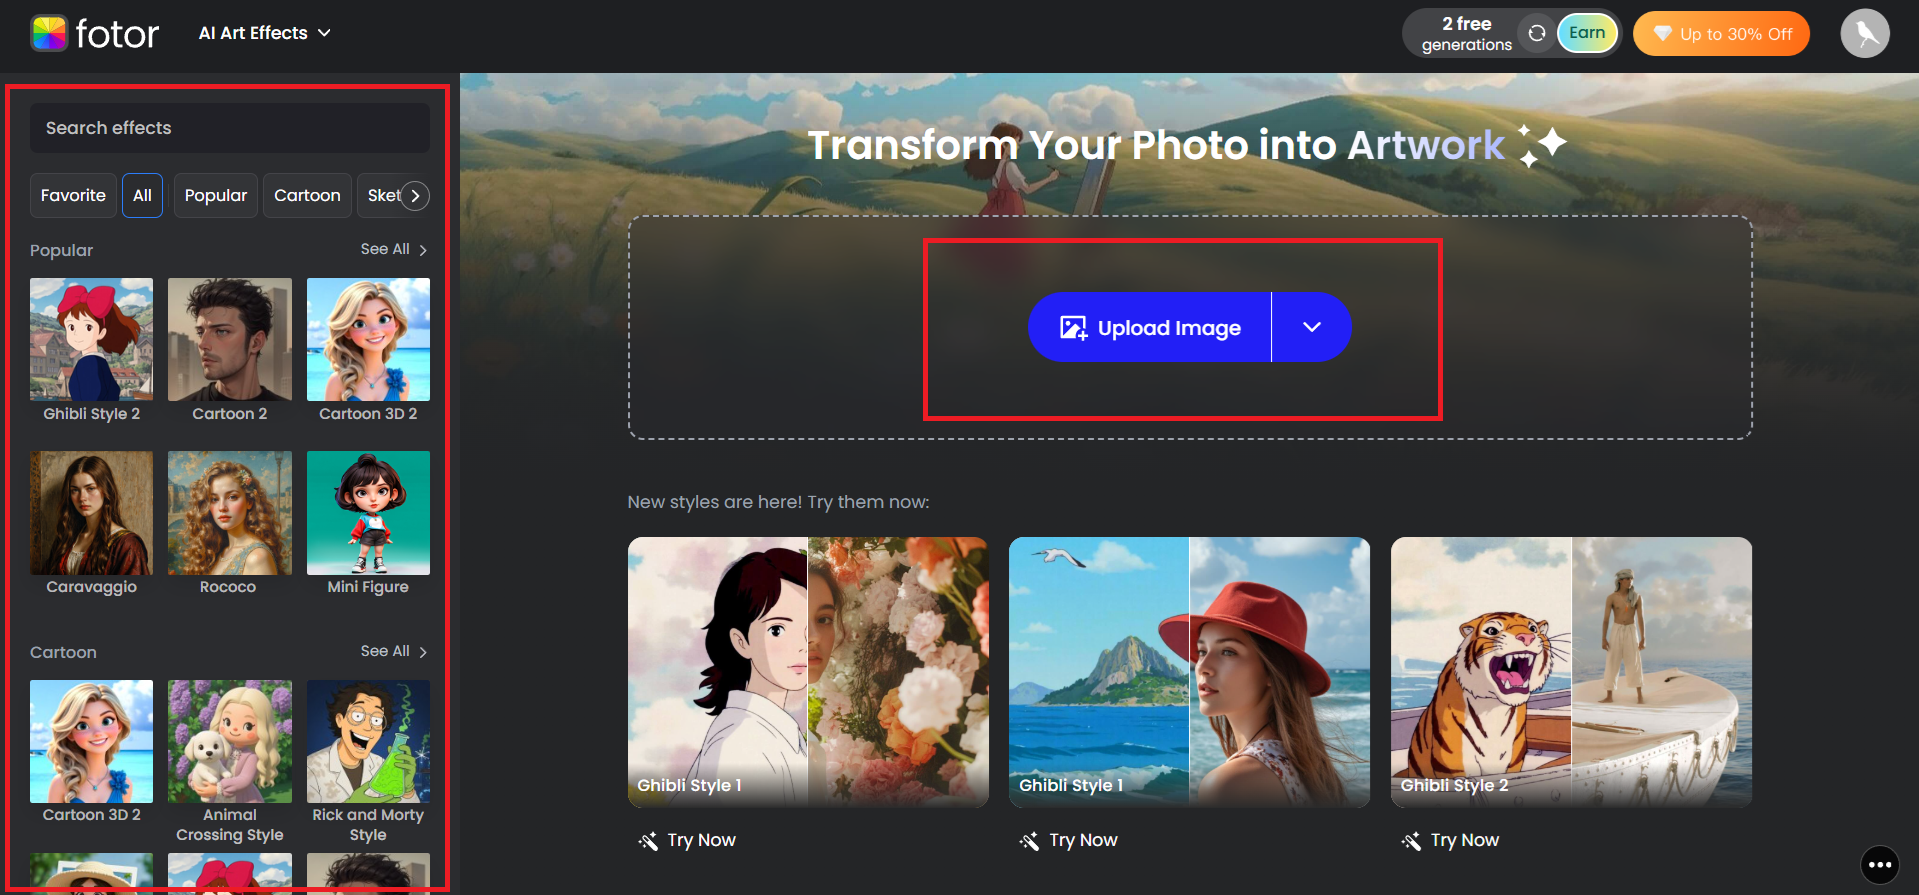
Task: Click the Fotor logo
Action: pyautogui.click(x=94, y=34)
